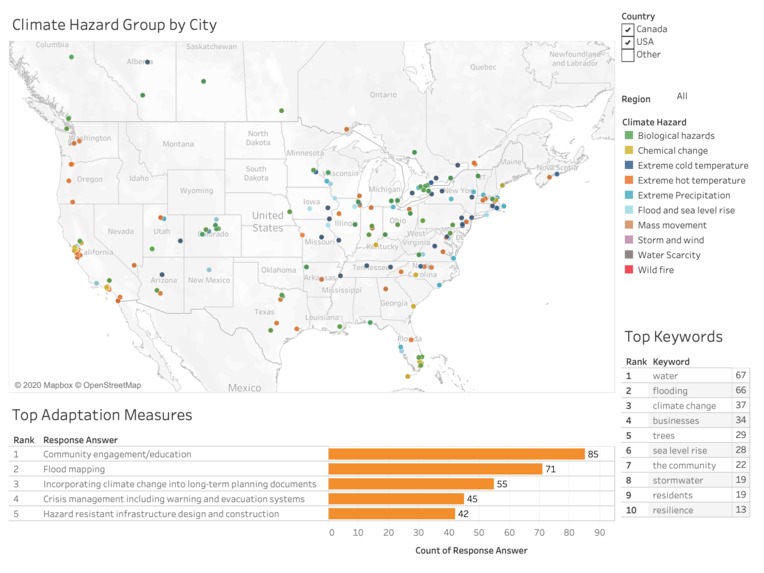The image size is (764, 573).
Task: Select the Storm and wind swatch
Action: (x=629, y=240)
